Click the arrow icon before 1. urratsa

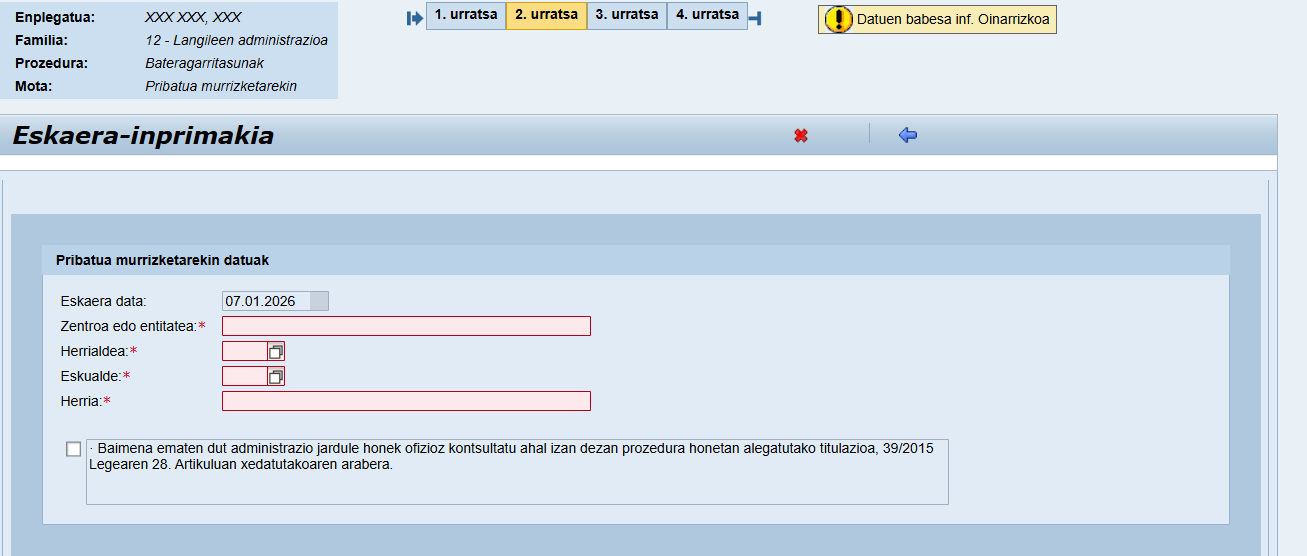point(415,18)
